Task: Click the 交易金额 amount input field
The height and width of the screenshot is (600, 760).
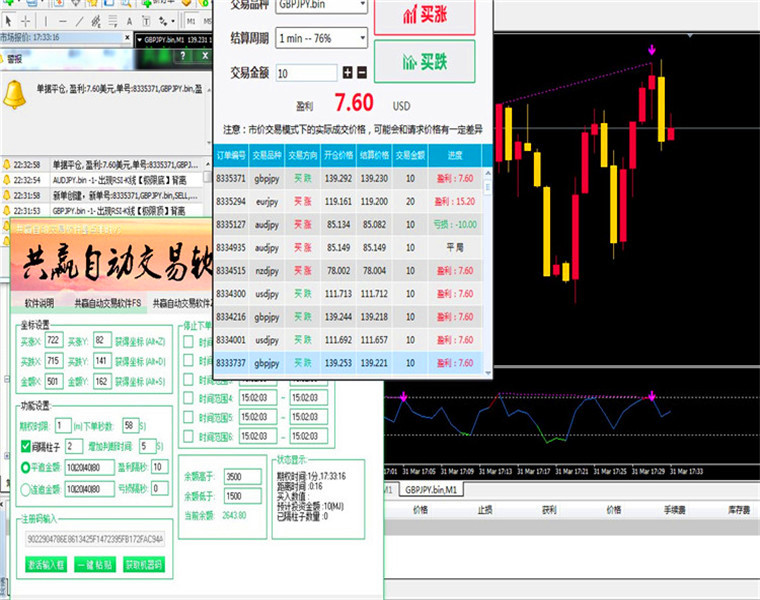Action: pos(306,73)
